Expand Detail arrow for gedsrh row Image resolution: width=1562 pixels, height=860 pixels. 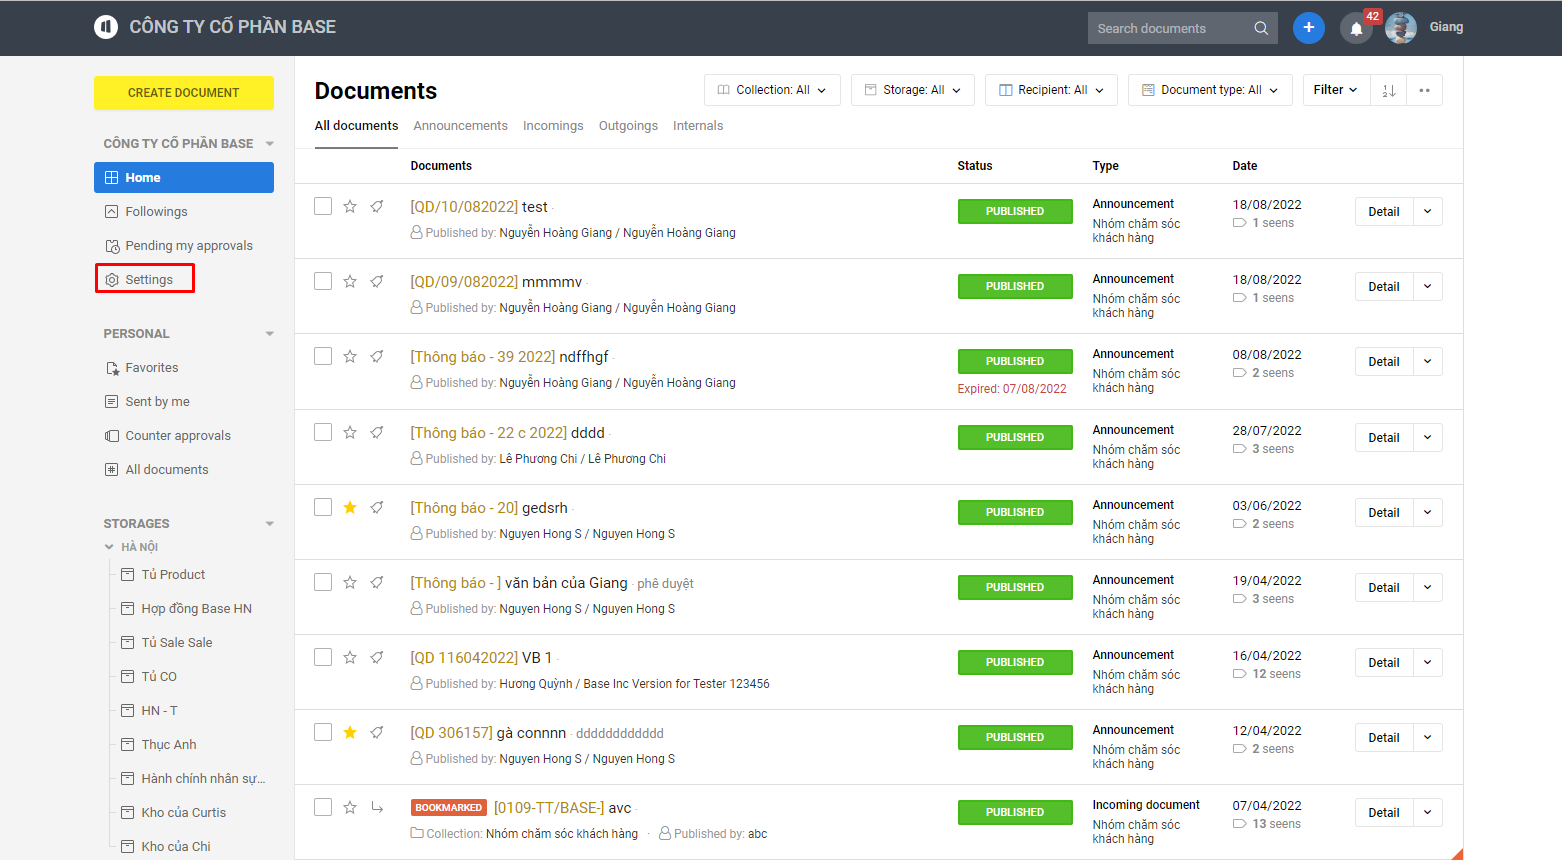coord(1427,512)
